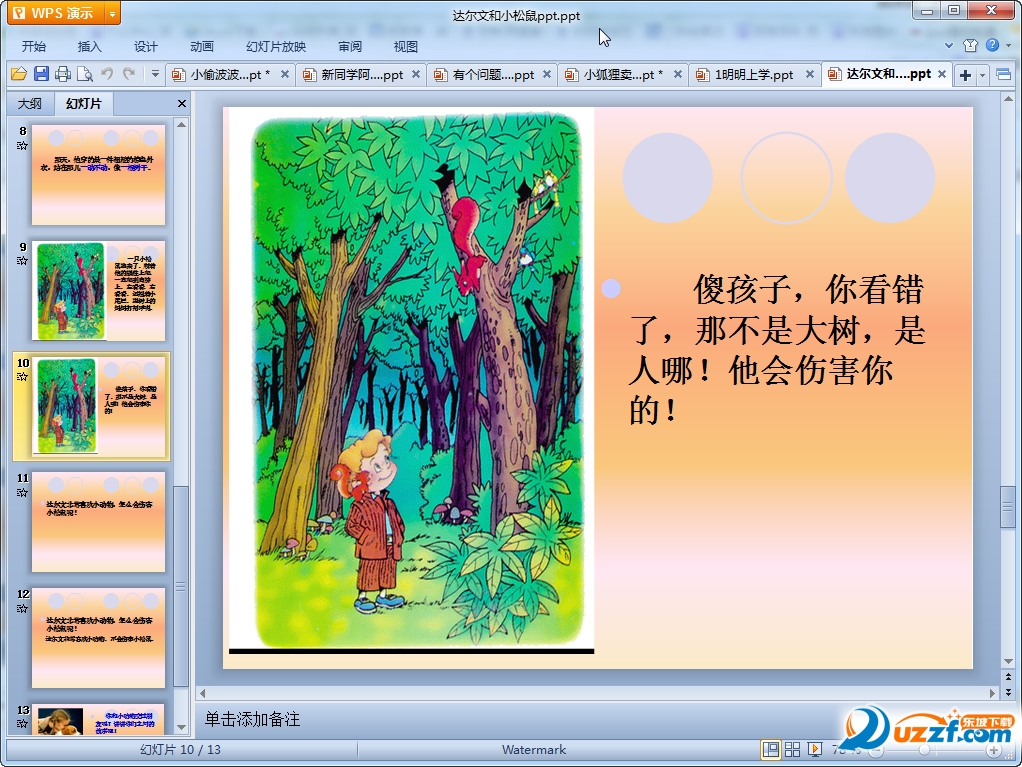Switch to the 大纲 outline pane tab

pos(29,104)
